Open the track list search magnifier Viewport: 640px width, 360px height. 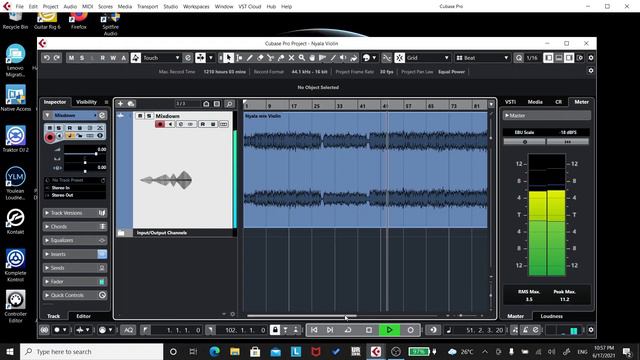pos(230,104)
